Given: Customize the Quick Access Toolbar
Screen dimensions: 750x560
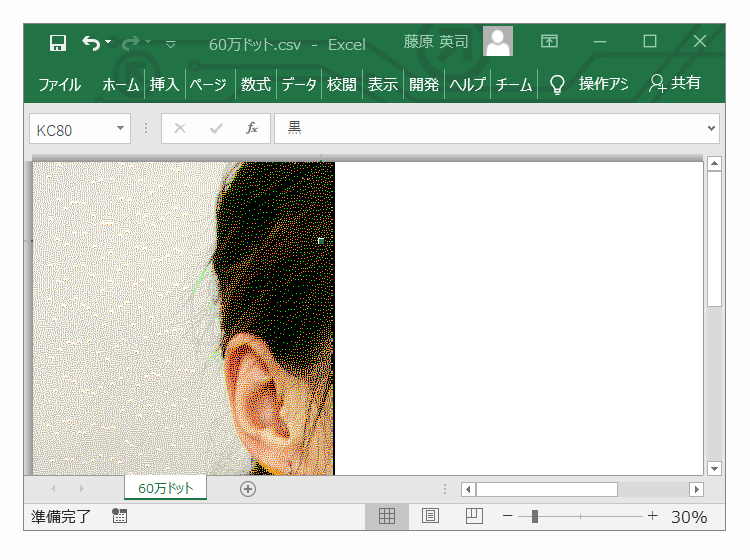Looking at the screenshot, I should [x=170, y=44].
